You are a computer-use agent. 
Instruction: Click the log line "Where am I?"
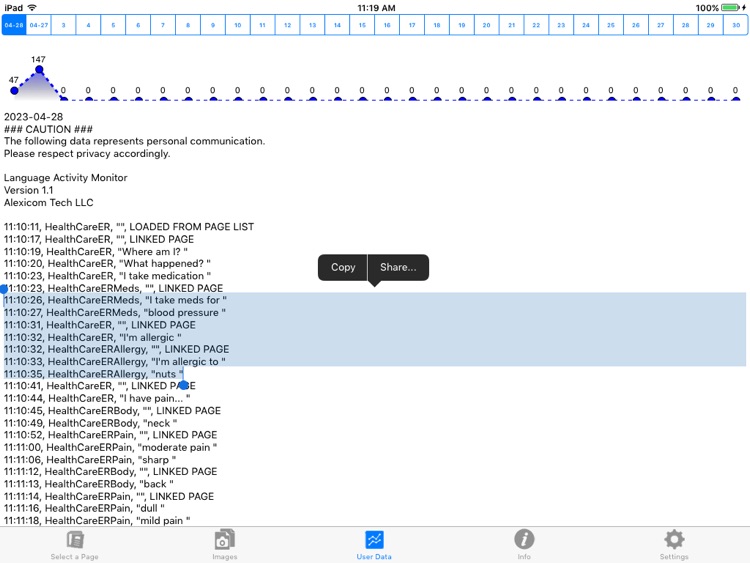click(96, 252)
